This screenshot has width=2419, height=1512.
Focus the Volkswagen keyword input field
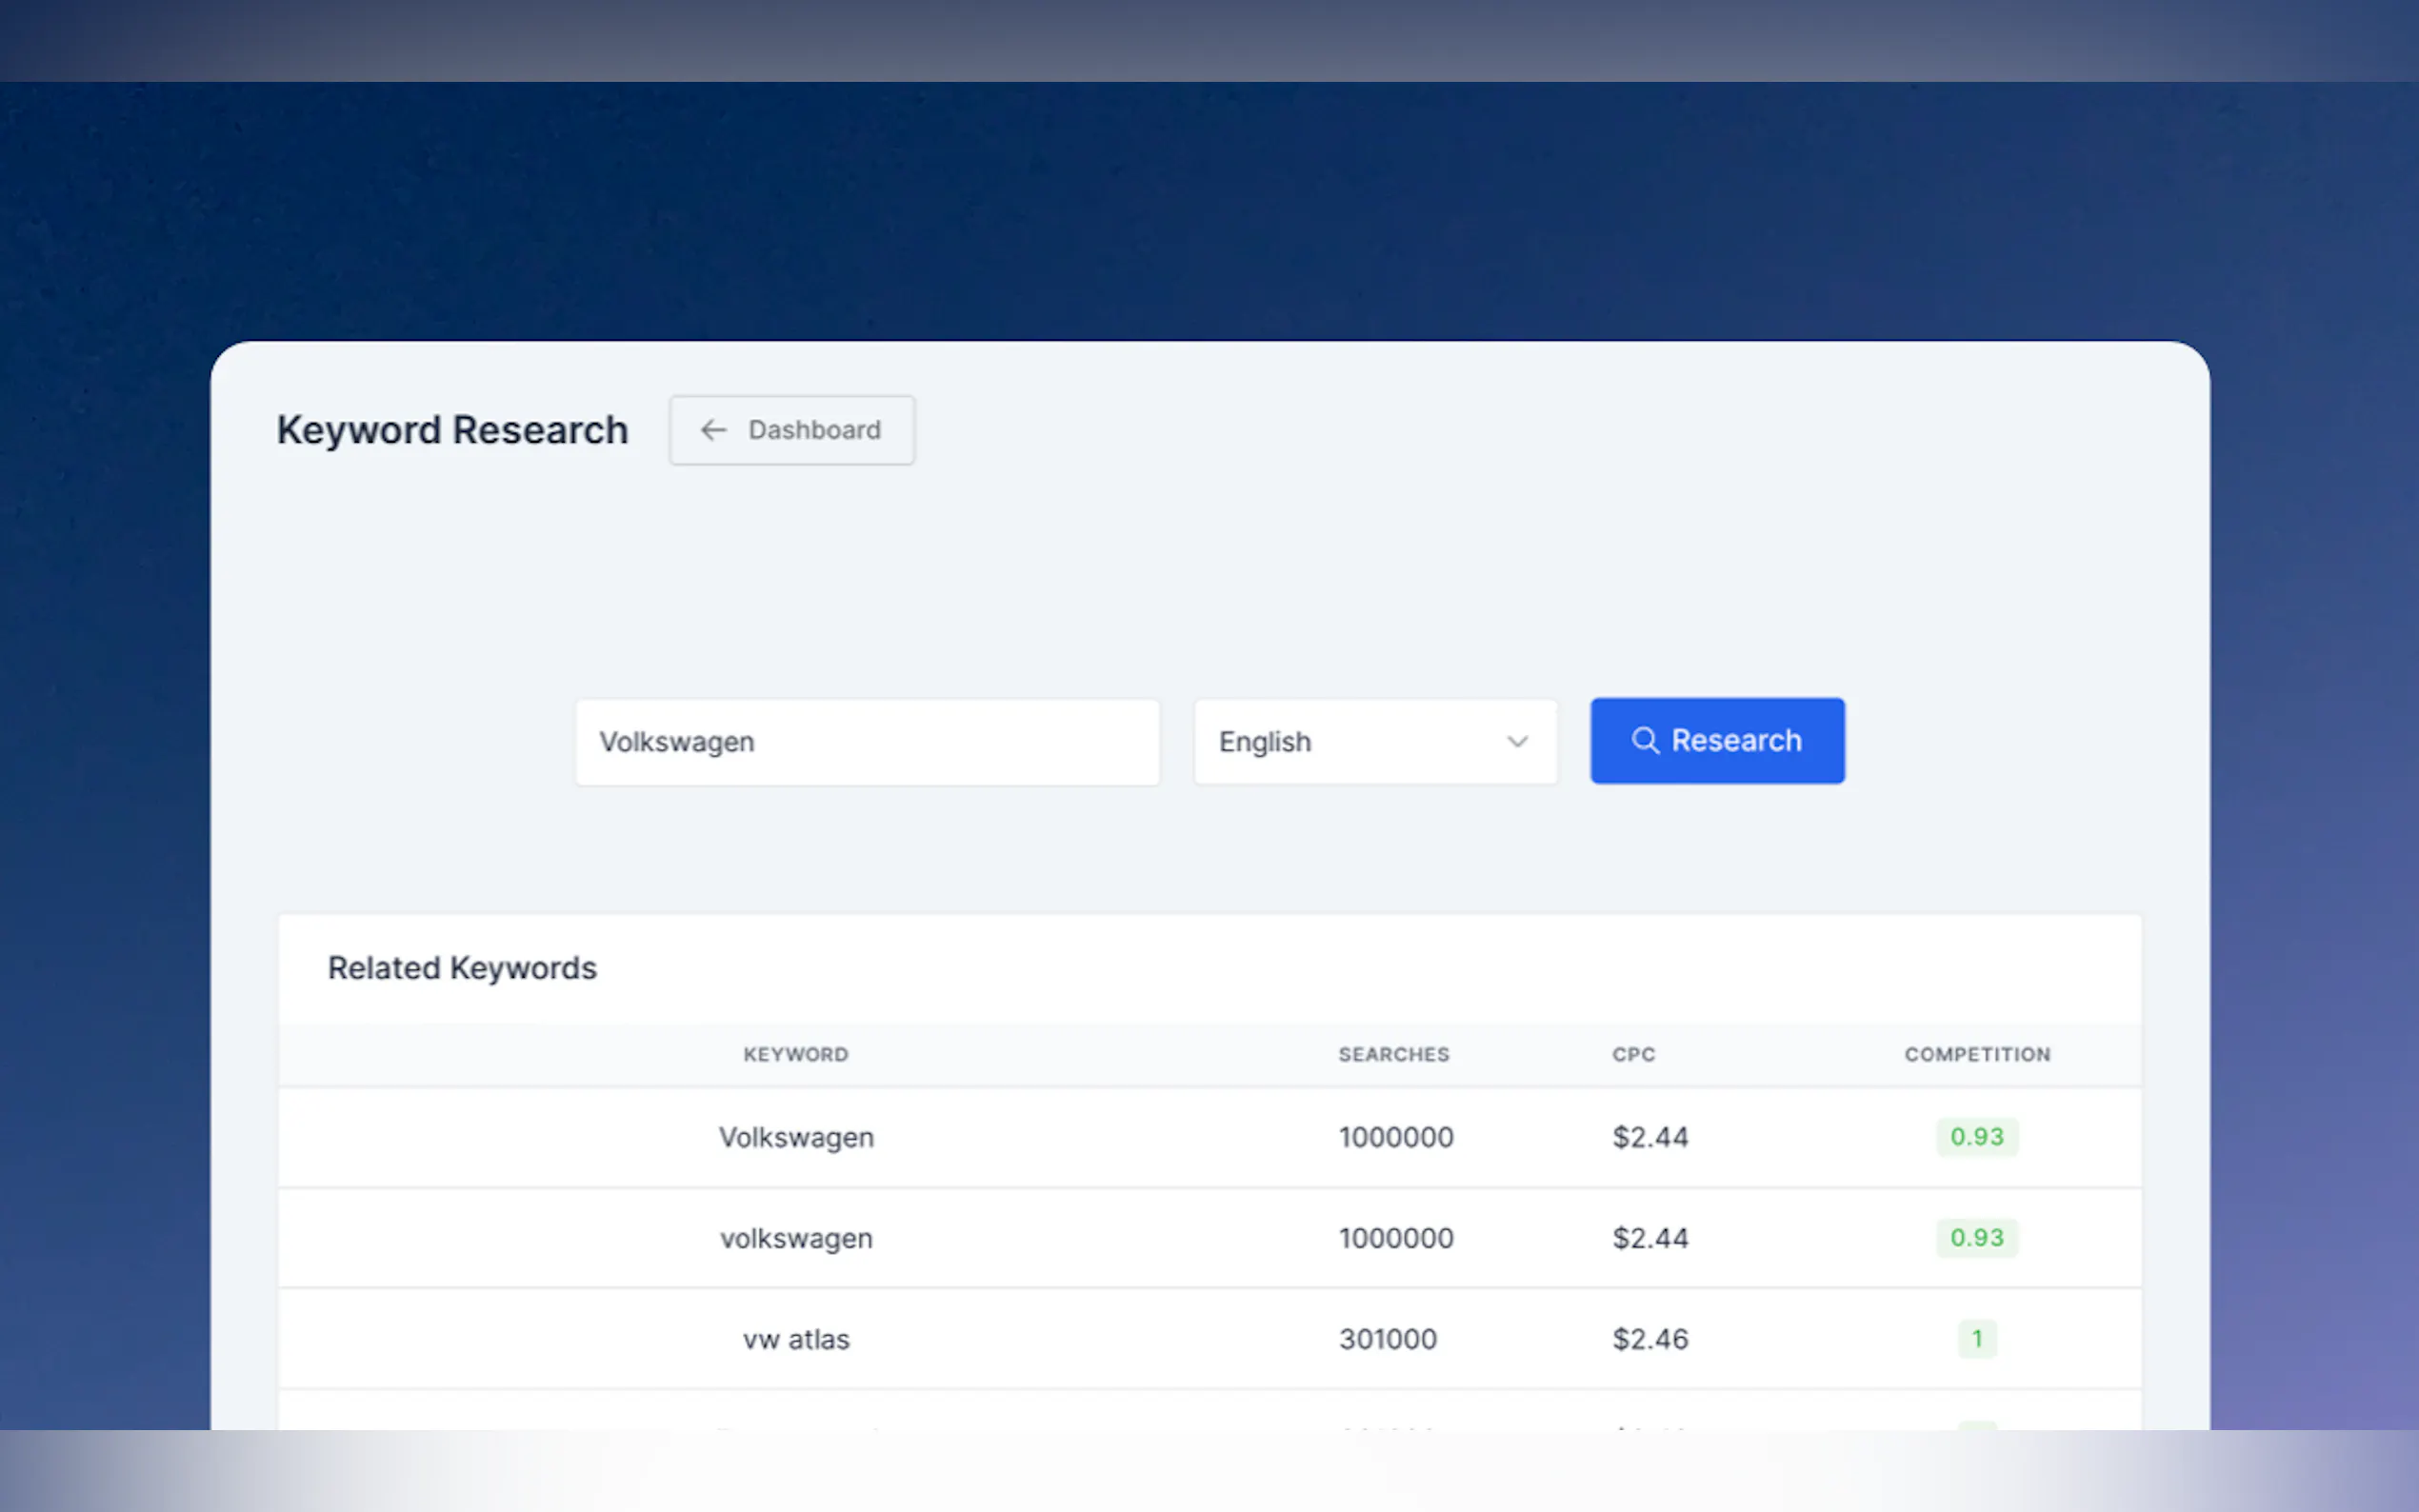click(x=866, y=742)
